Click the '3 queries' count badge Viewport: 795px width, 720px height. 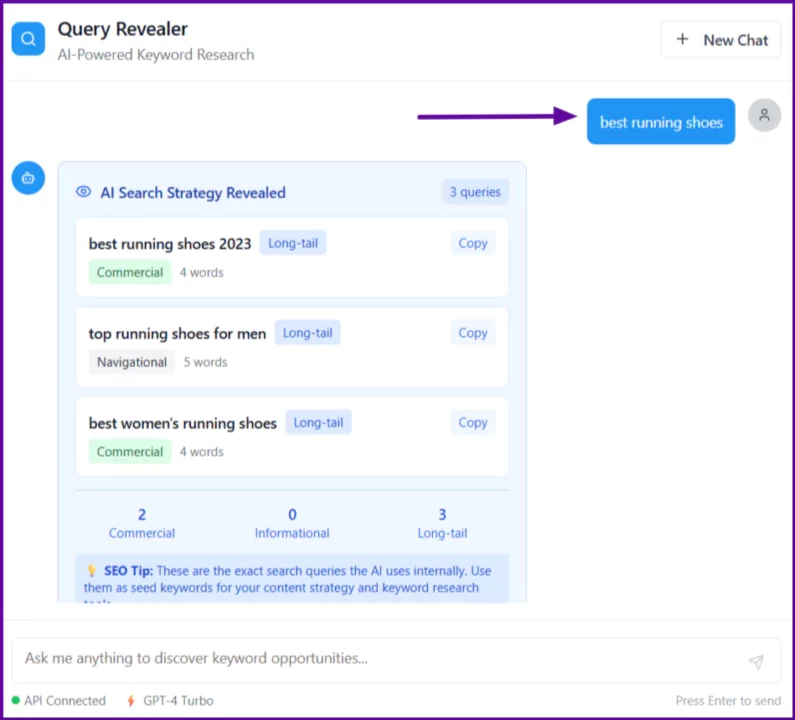[475, 192]
